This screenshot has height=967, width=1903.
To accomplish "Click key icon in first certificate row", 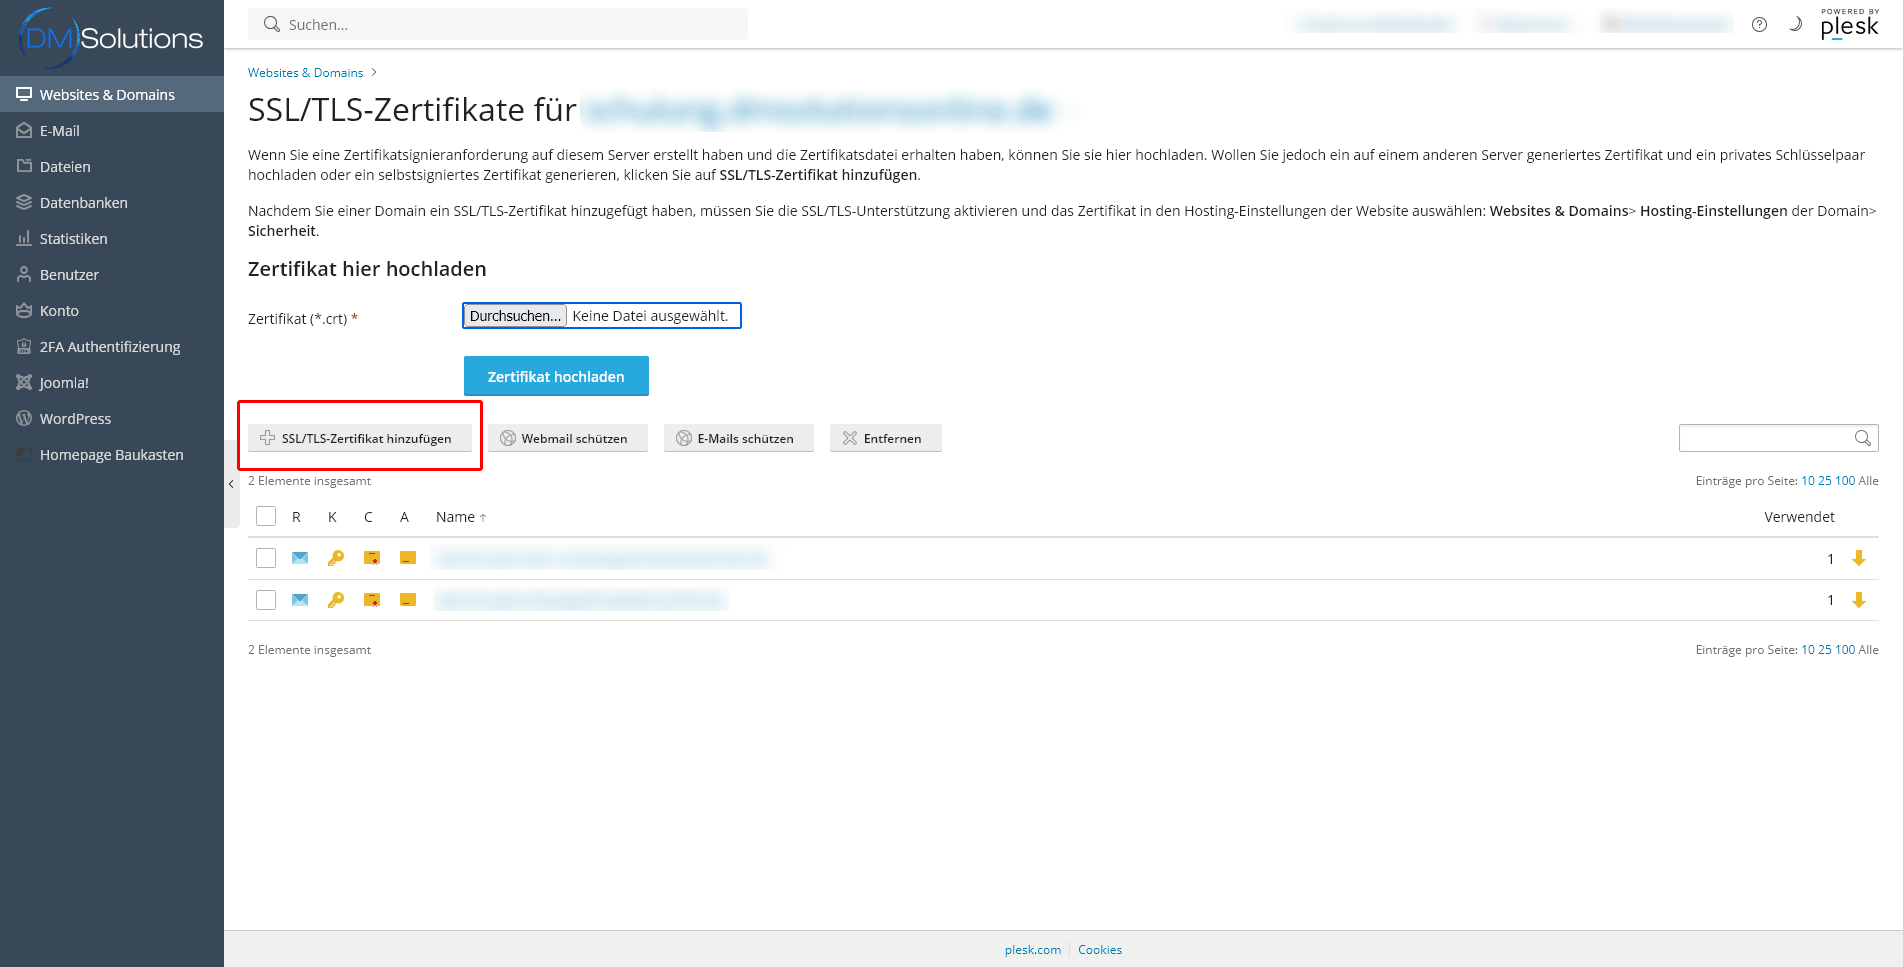I will (336, 558).
